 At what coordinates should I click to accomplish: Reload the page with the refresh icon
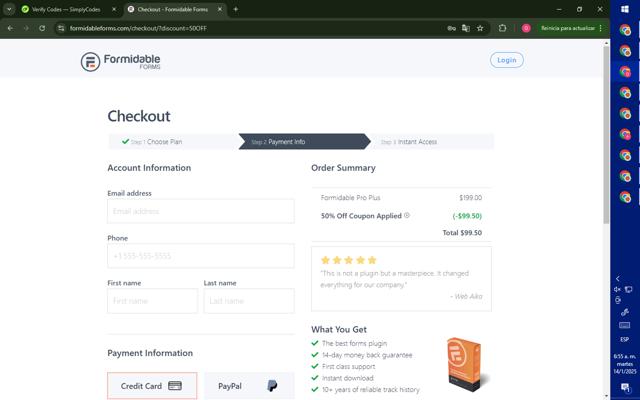click(42, 28)
